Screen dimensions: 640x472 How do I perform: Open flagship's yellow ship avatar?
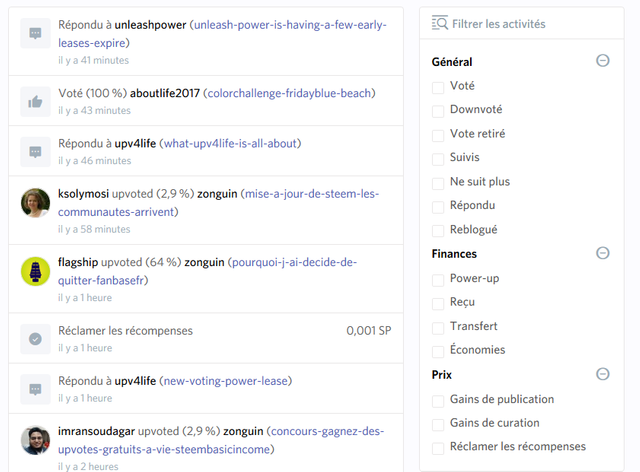36,272
